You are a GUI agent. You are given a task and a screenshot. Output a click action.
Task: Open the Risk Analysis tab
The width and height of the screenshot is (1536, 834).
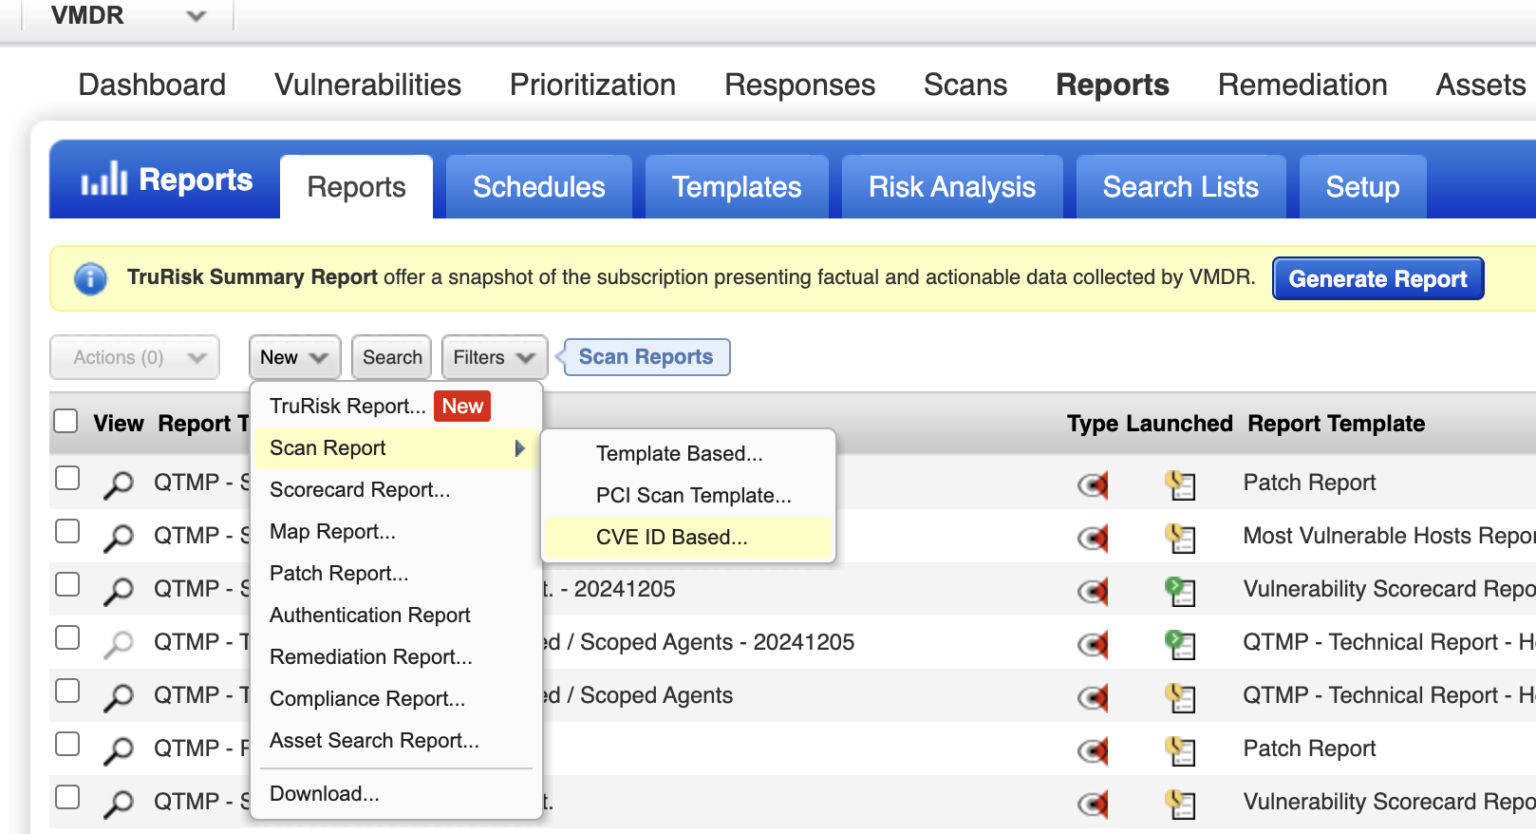click(952, 187)
